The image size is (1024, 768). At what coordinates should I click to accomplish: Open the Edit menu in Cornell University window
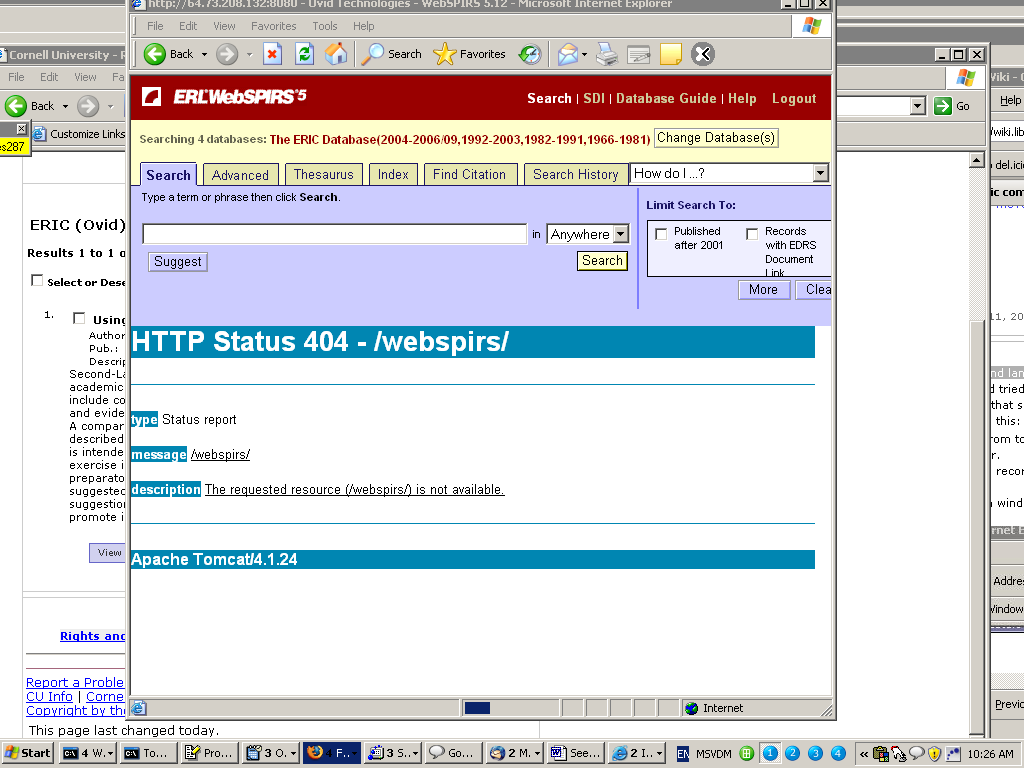coord(49,77)
